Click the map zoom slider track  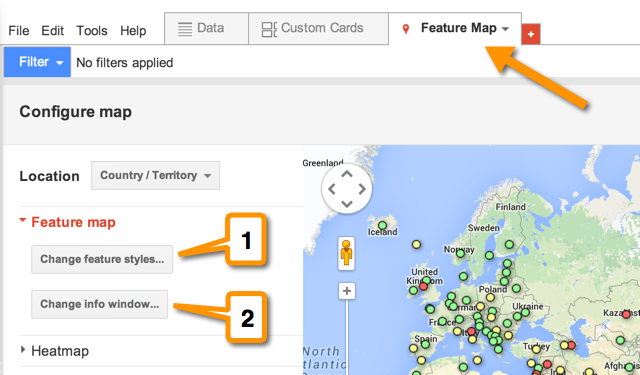pyautogui.click(x=347, y=337)
